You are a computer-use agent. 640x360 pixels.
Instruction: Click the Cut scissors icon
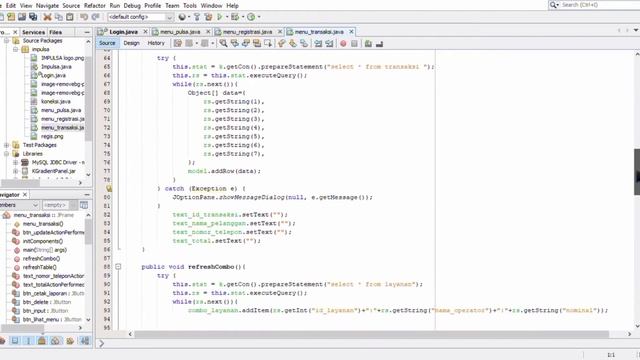coord(48,17)
